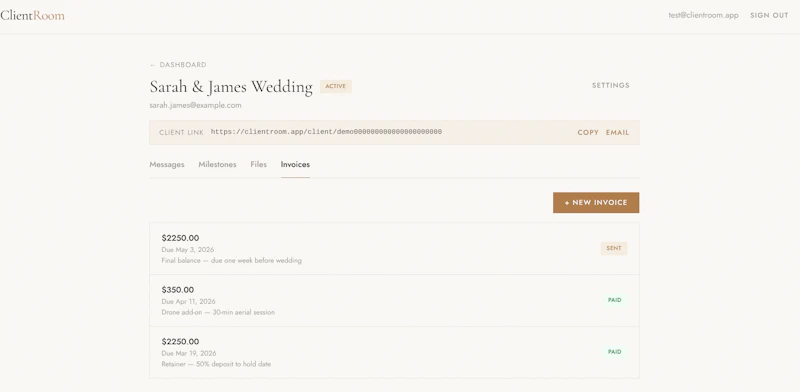Open project Settings
This screenshot has height=392, width=800.
point(610,85)
